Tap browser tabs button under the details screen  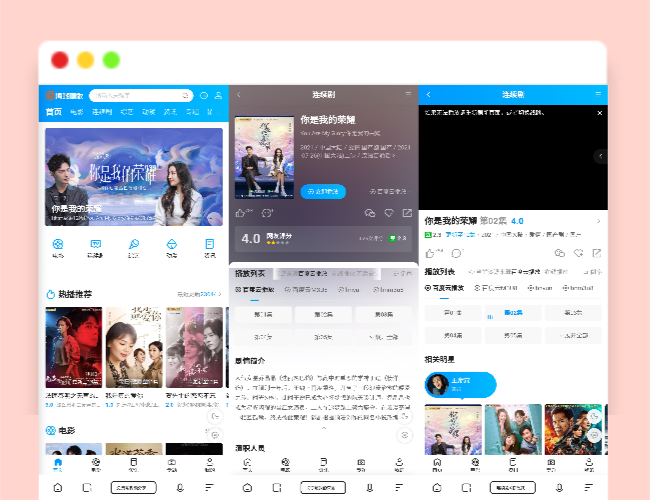[x=277, y=488]
